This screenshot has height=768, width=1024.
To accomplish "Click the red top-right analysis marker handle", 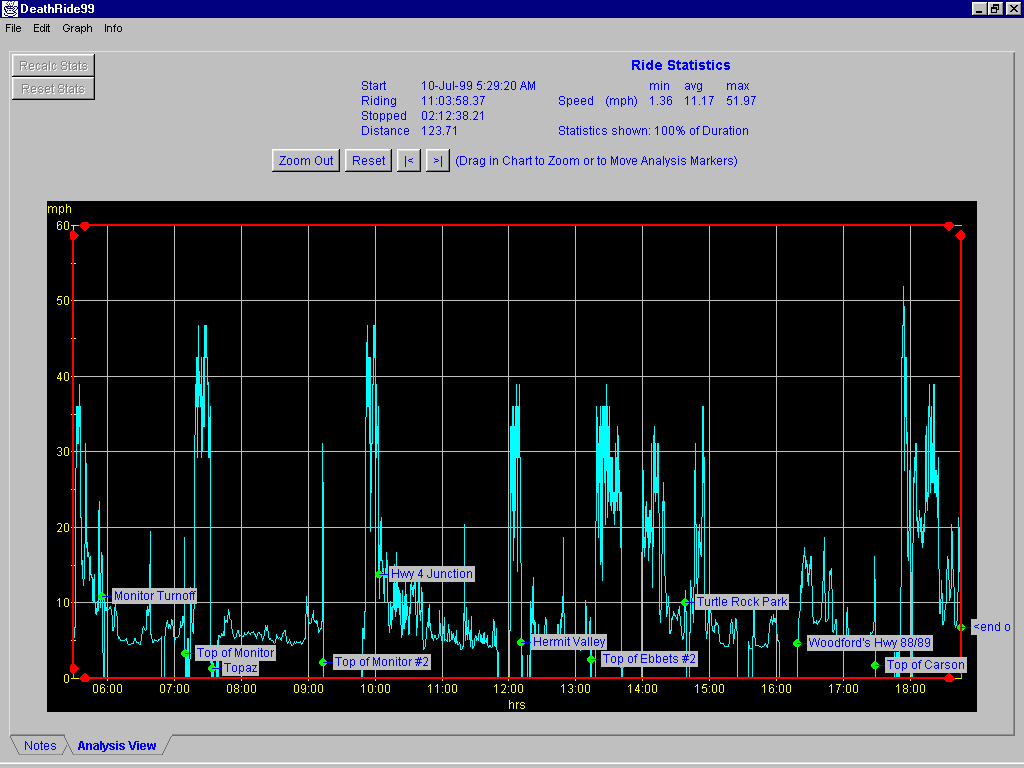I will [x=949, y=226].
